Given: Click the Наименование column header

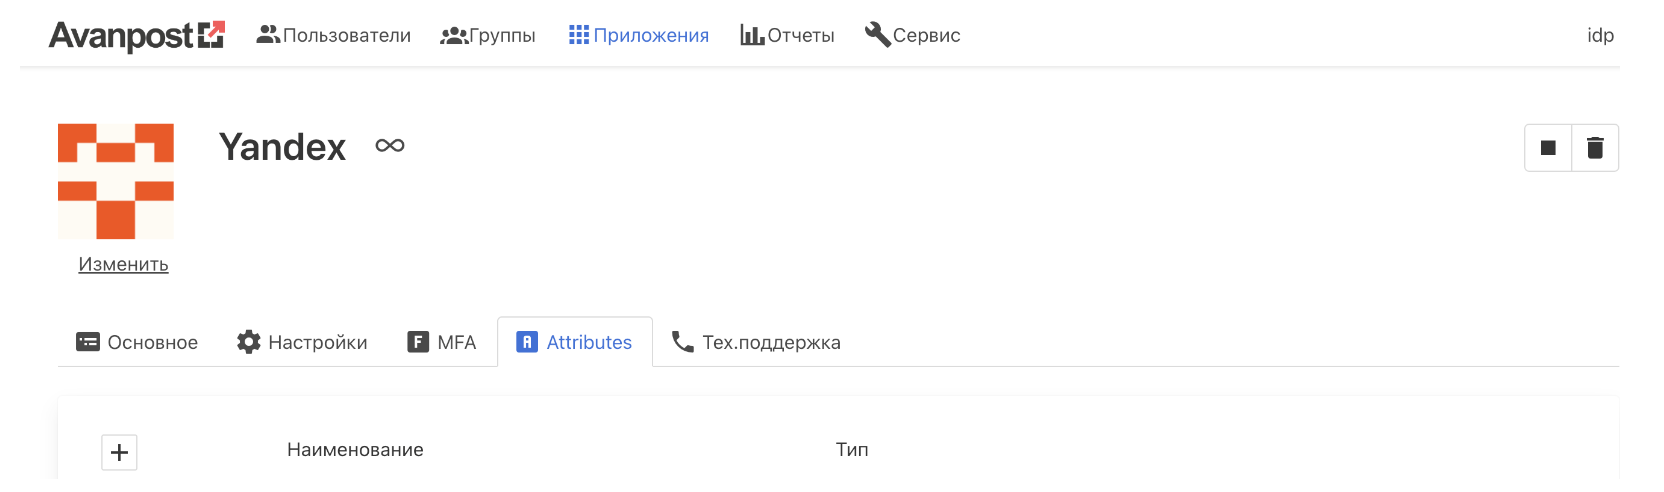Looking at the screenshot, I should point(355,450).
